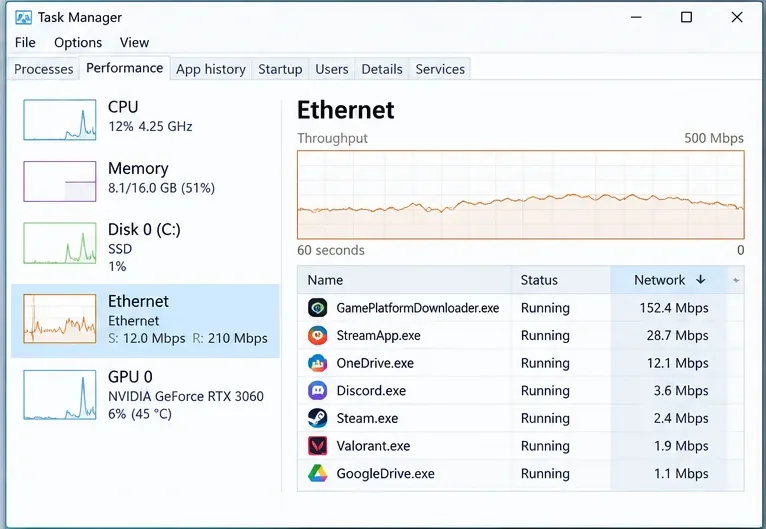Screen dimensions: 766x529
Task: Go to the Users tab
Action: point(332,69)
